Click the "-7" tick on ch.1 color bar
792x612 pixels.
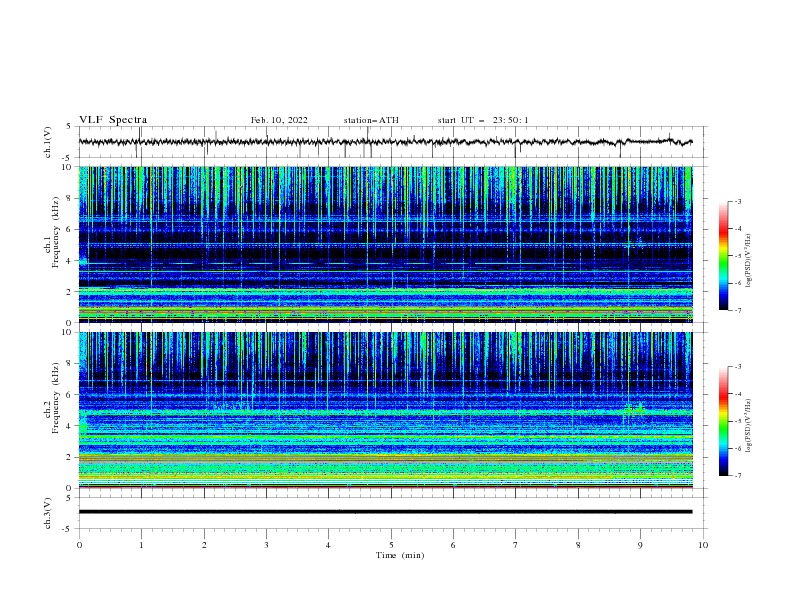coord(738,310)
